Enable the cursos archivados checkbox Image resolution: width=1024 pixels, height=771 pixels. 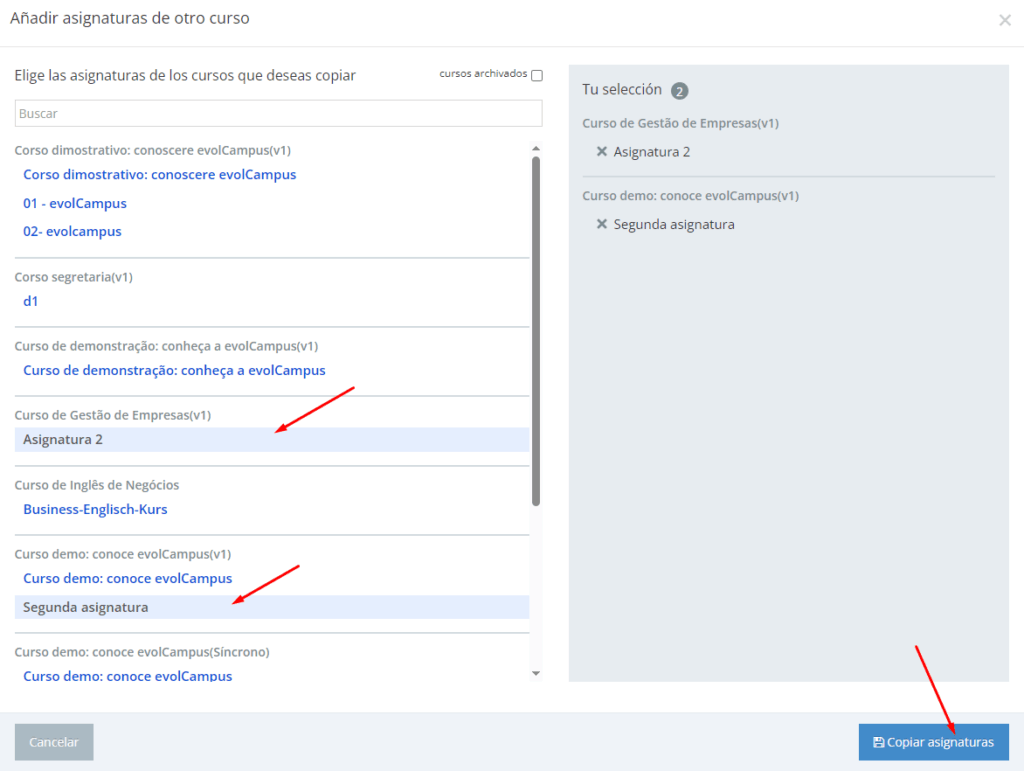(537, 75)
